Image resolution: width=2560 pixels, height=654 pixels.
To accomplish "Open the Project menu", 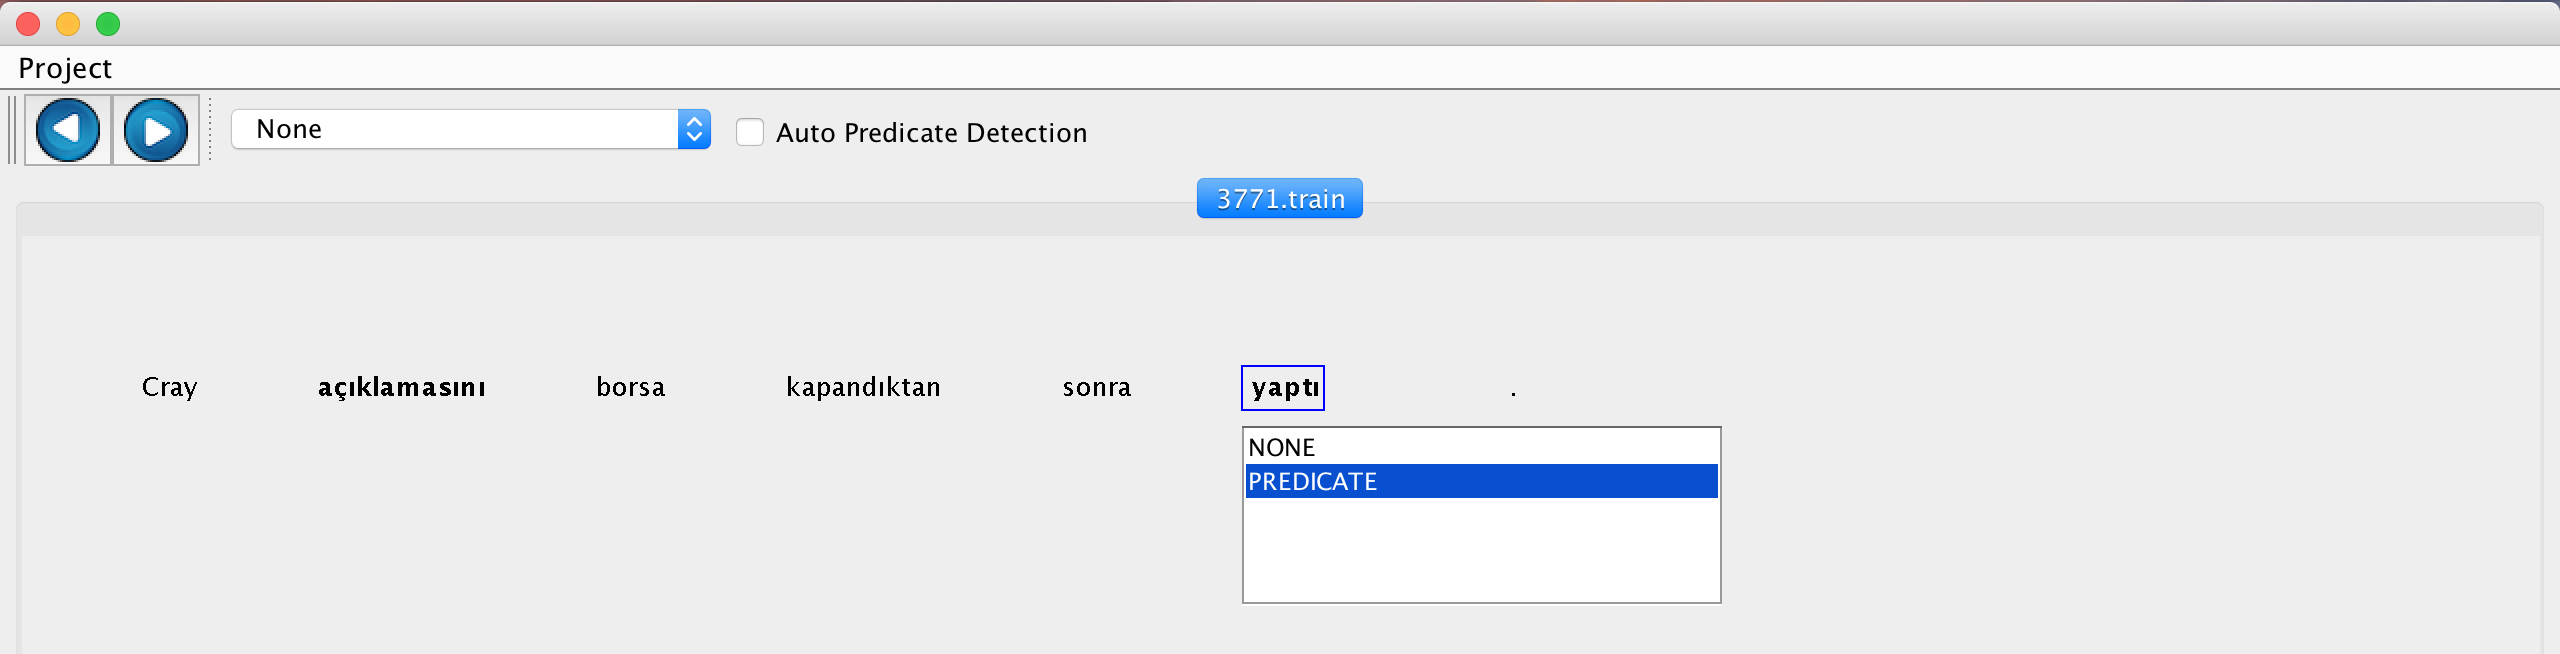I will point(65,68).
